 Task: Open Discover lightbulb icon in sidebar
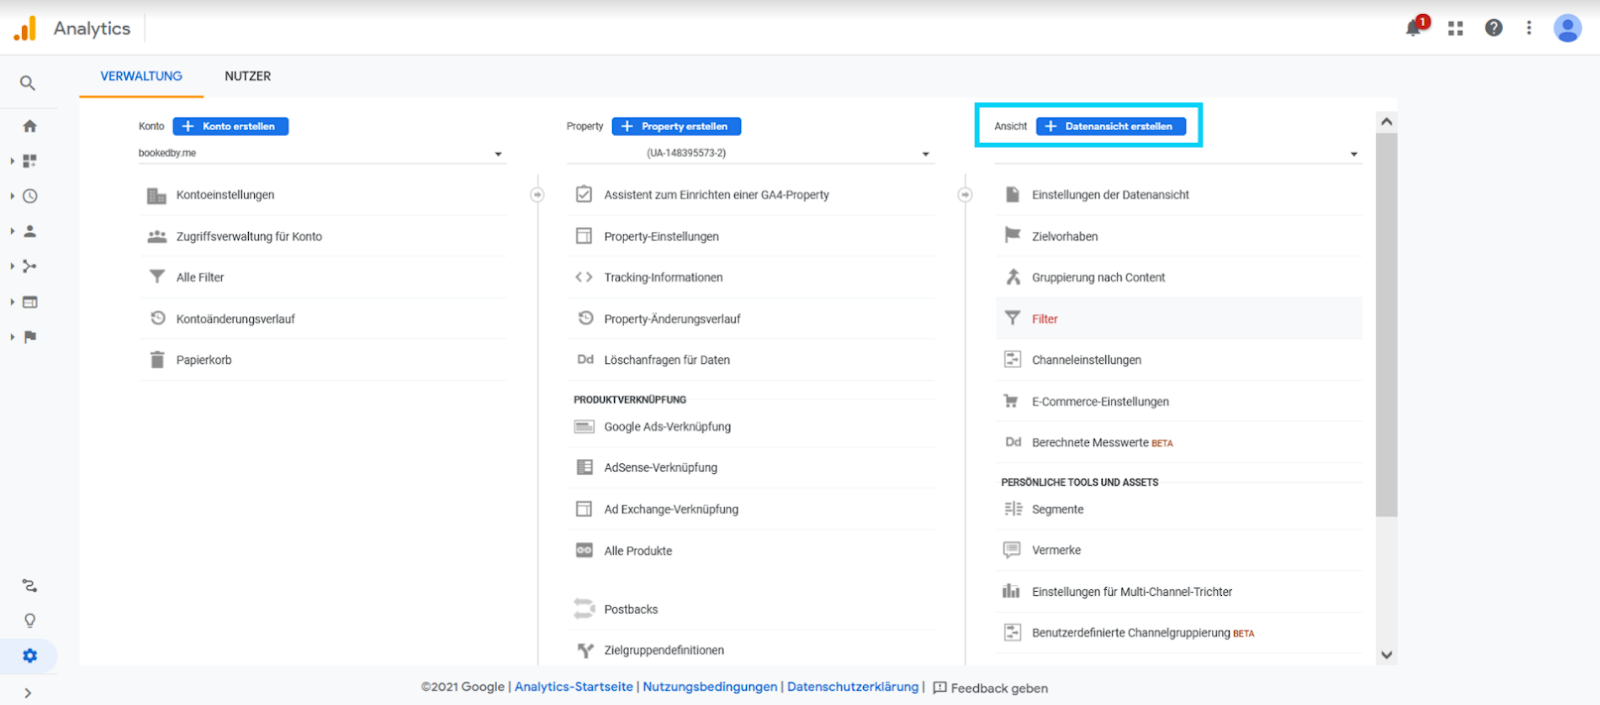click(x=30, y=621)
